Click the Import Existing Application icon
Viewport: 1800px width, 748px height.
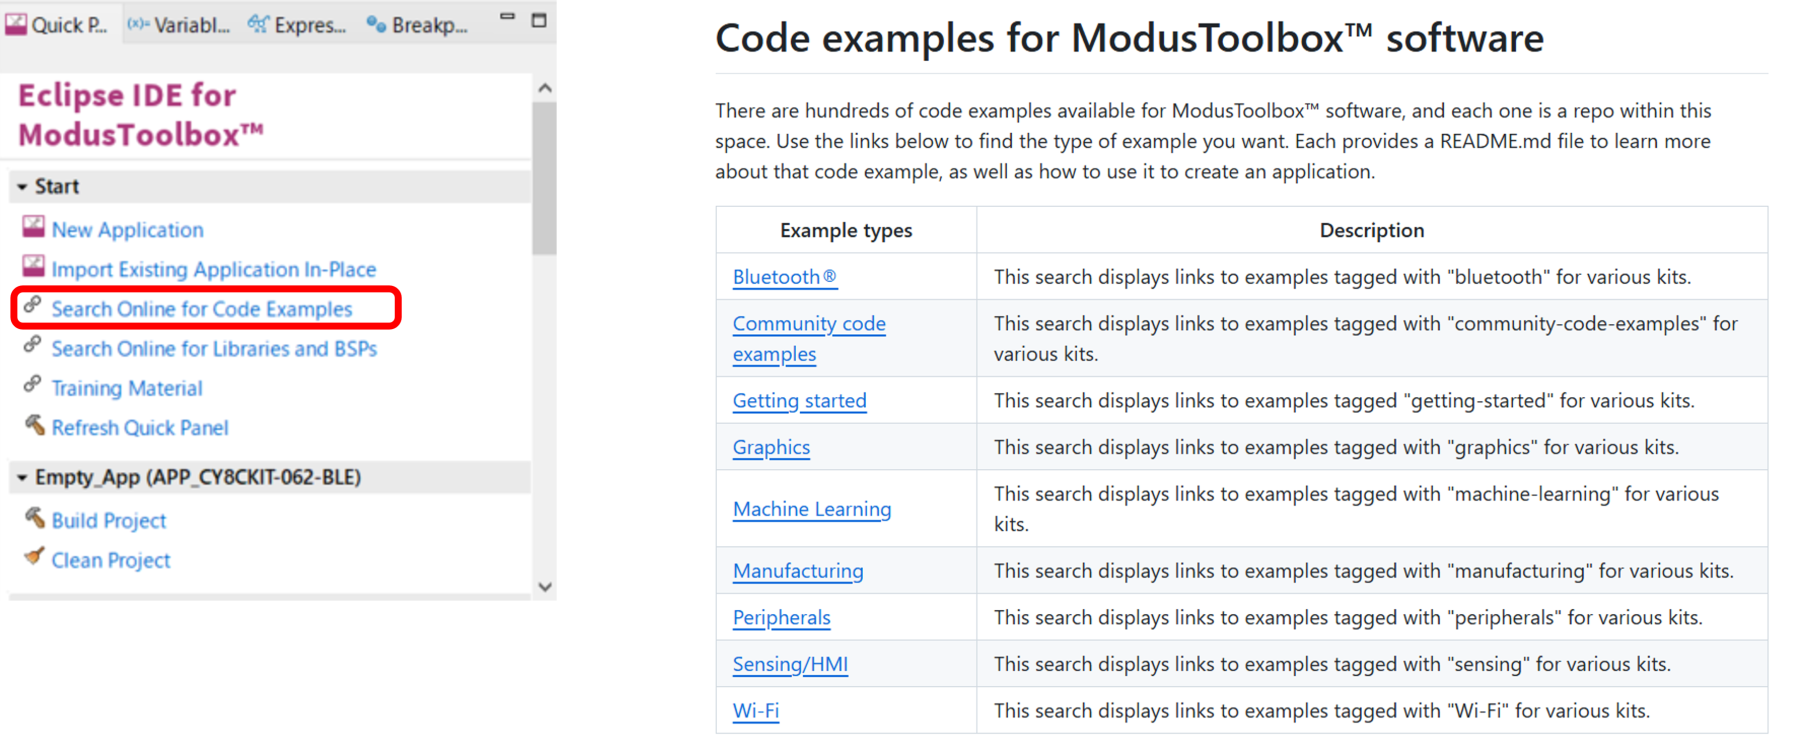(33, 266)
